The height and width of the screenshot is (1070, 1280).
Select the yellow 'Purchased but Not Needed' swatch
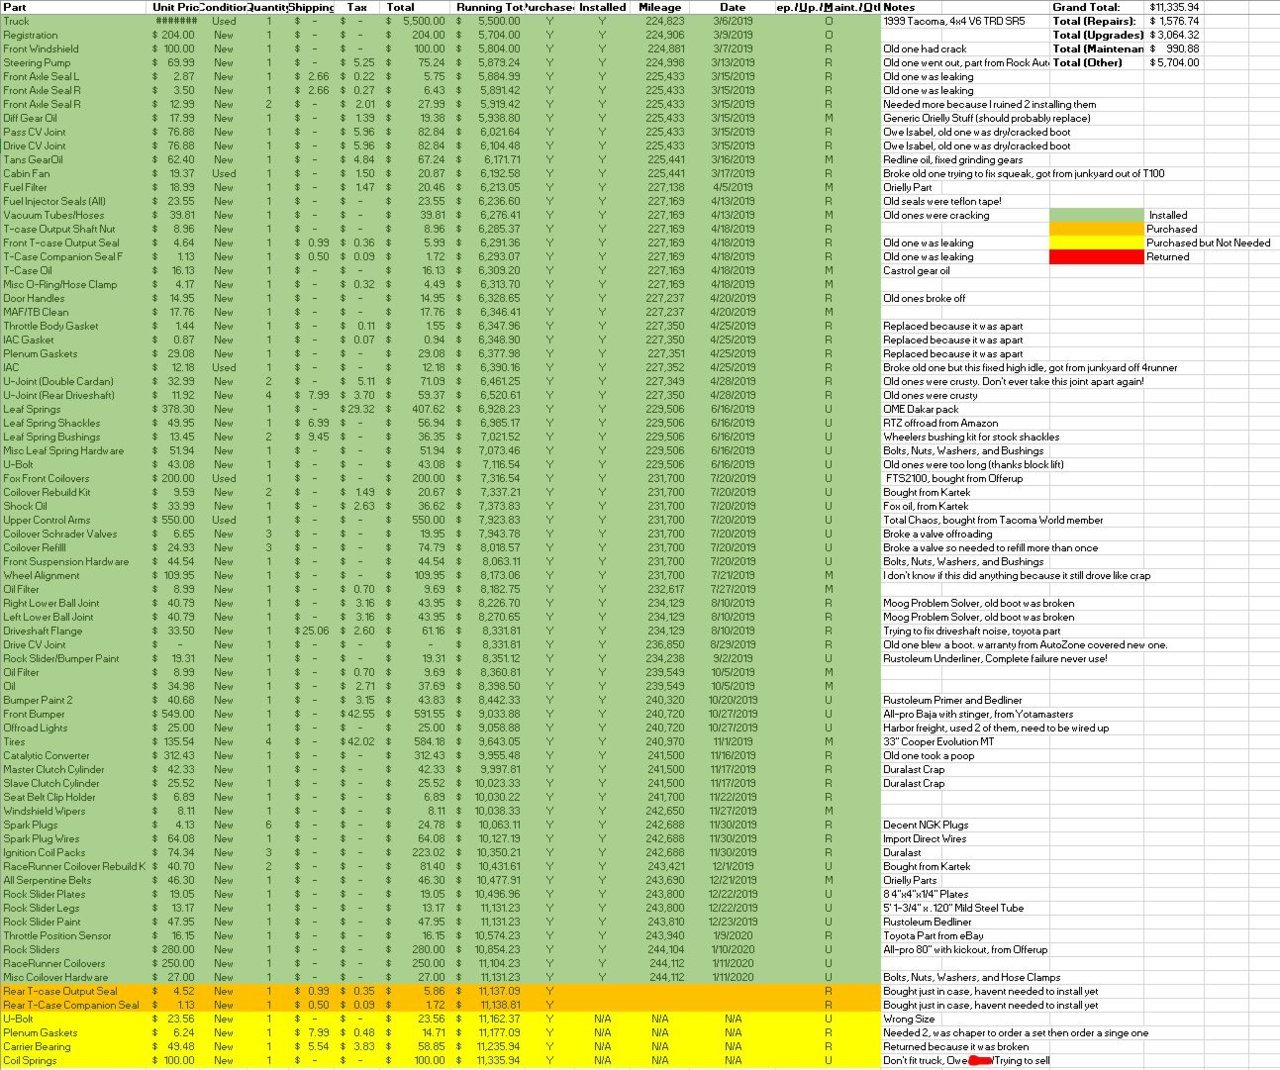click(1096, 243)
